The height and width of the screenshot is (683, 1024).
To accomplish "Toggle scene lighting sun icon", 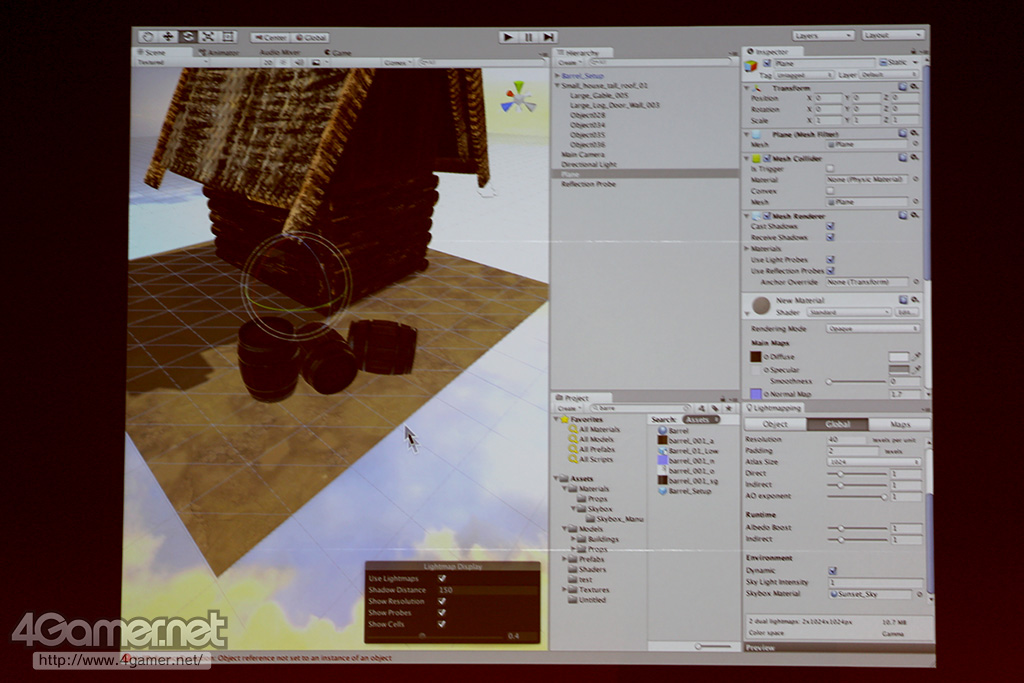I will (283, 63).
